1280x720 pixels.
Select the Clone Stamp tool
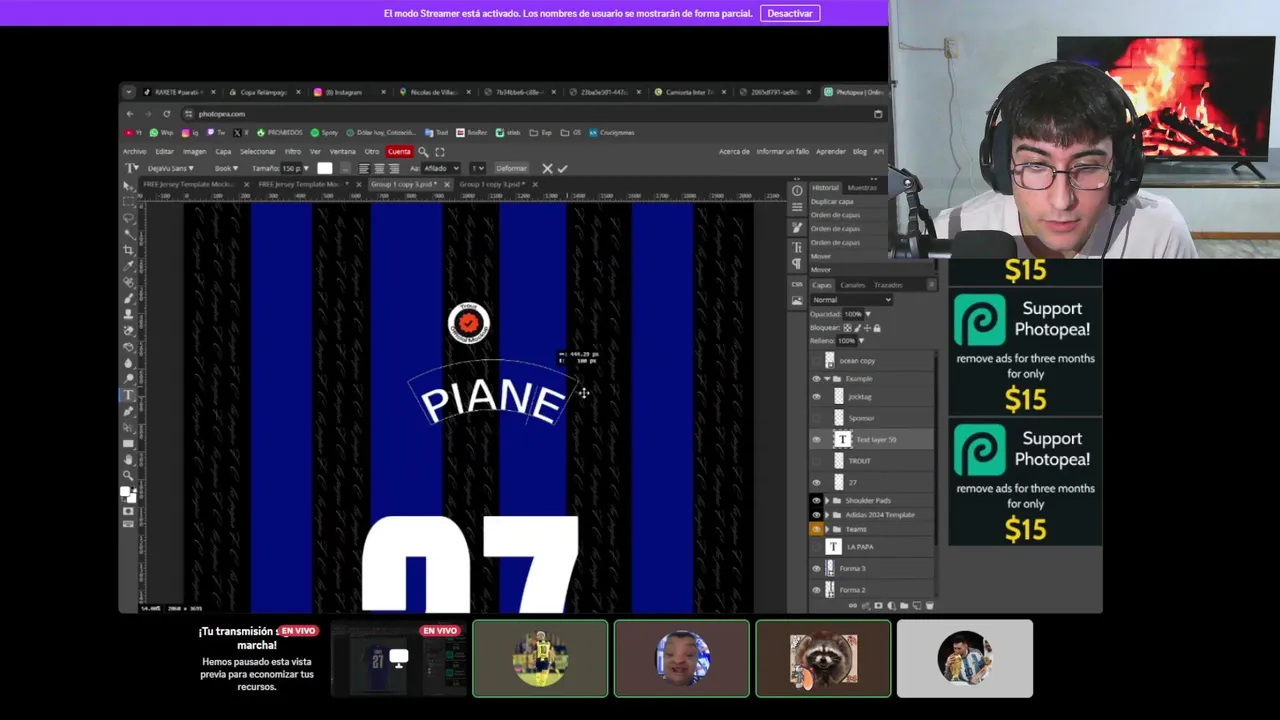[129, 312]
